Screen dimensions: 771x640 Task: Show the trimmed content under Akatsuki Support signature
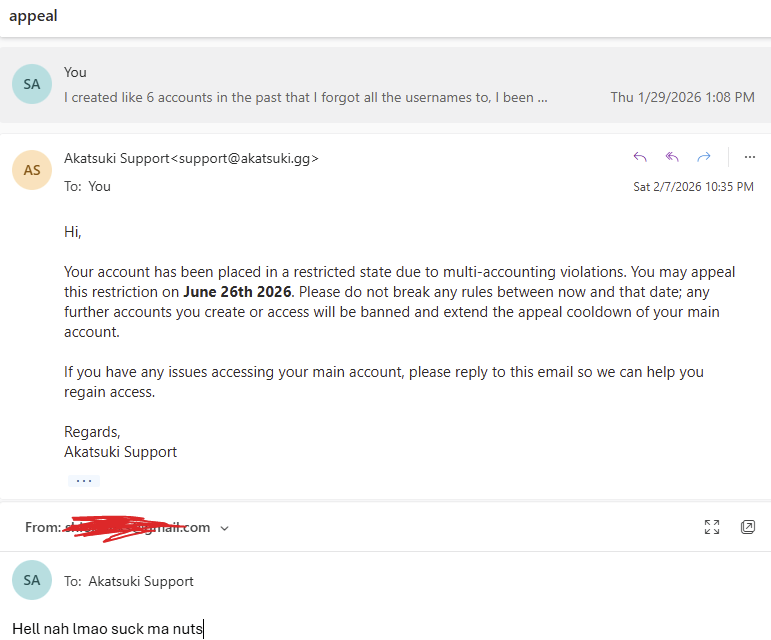(x=84, y=481)
